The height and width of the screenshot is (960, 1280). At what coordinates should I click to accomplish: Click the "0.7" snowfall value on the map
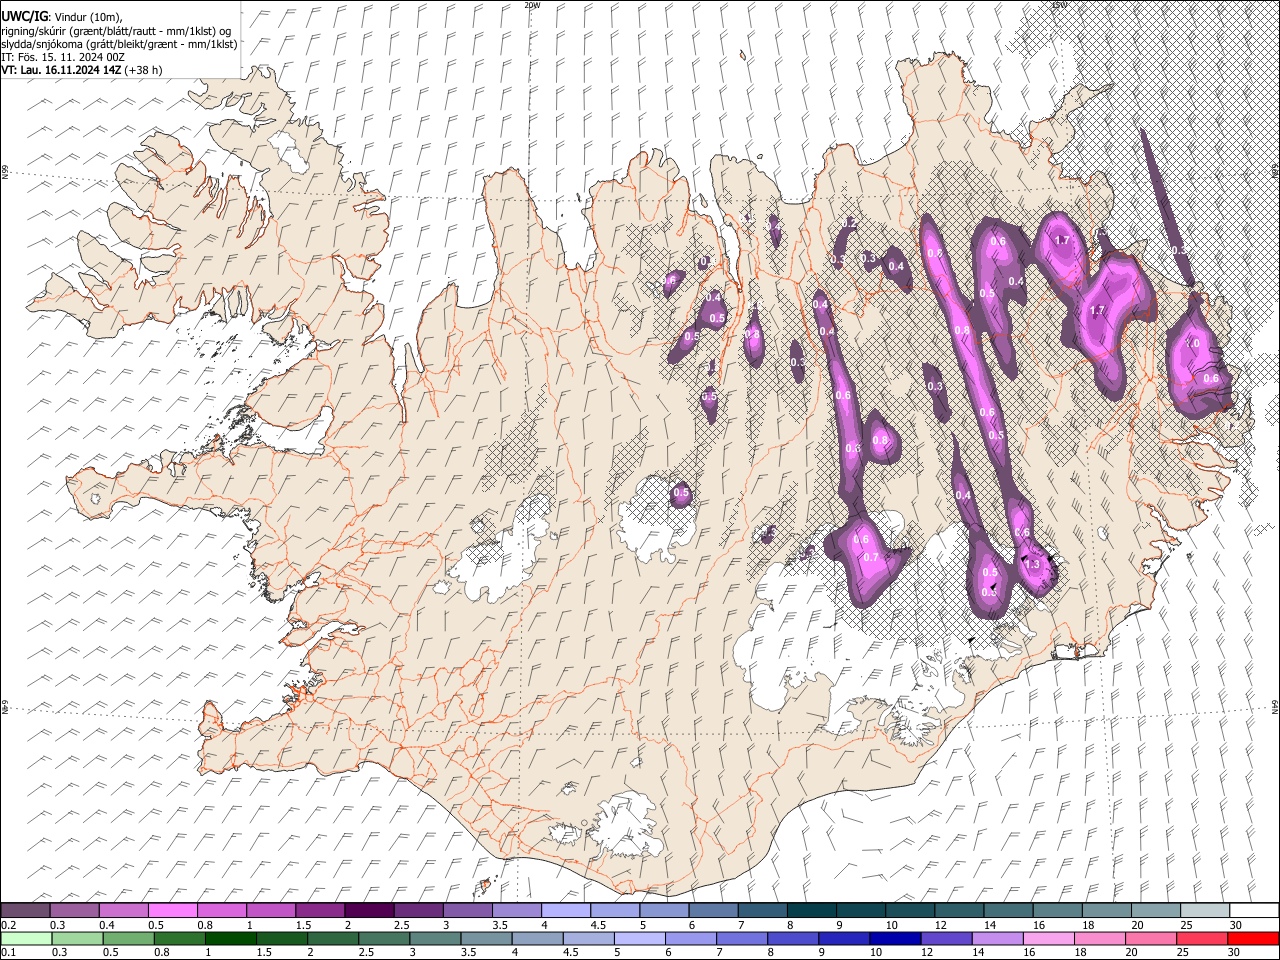pyautogui.click(x=870, y=557)
